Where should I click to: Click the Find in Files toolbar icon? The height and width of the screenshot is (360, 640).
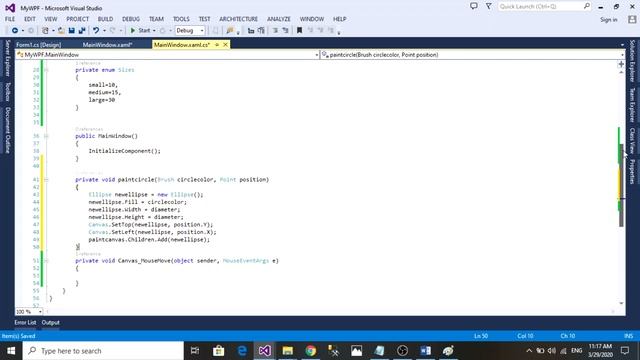tap(230, 30)
